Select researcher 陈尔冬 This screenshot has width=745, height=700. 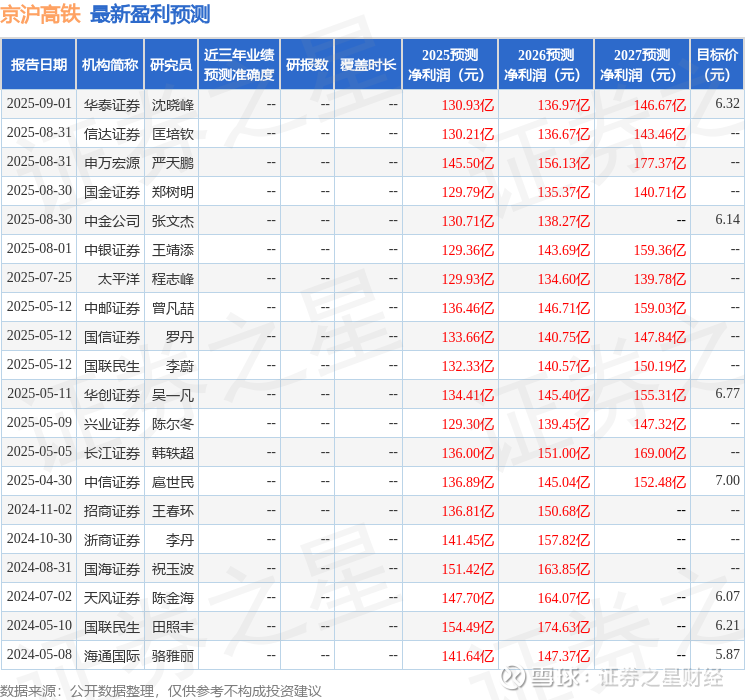pyautogui.click(x=172, y=424)
